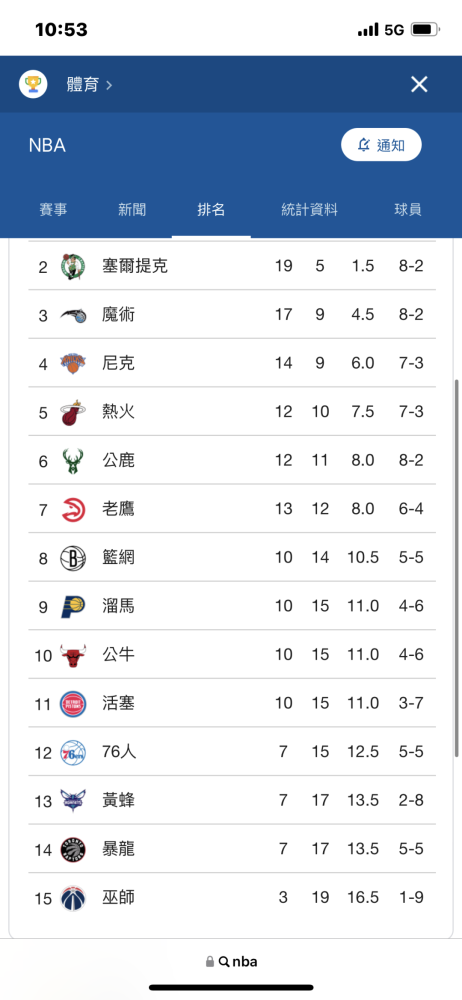Tap the Knicks team logo
The image size is (462, 1000).
73,364
